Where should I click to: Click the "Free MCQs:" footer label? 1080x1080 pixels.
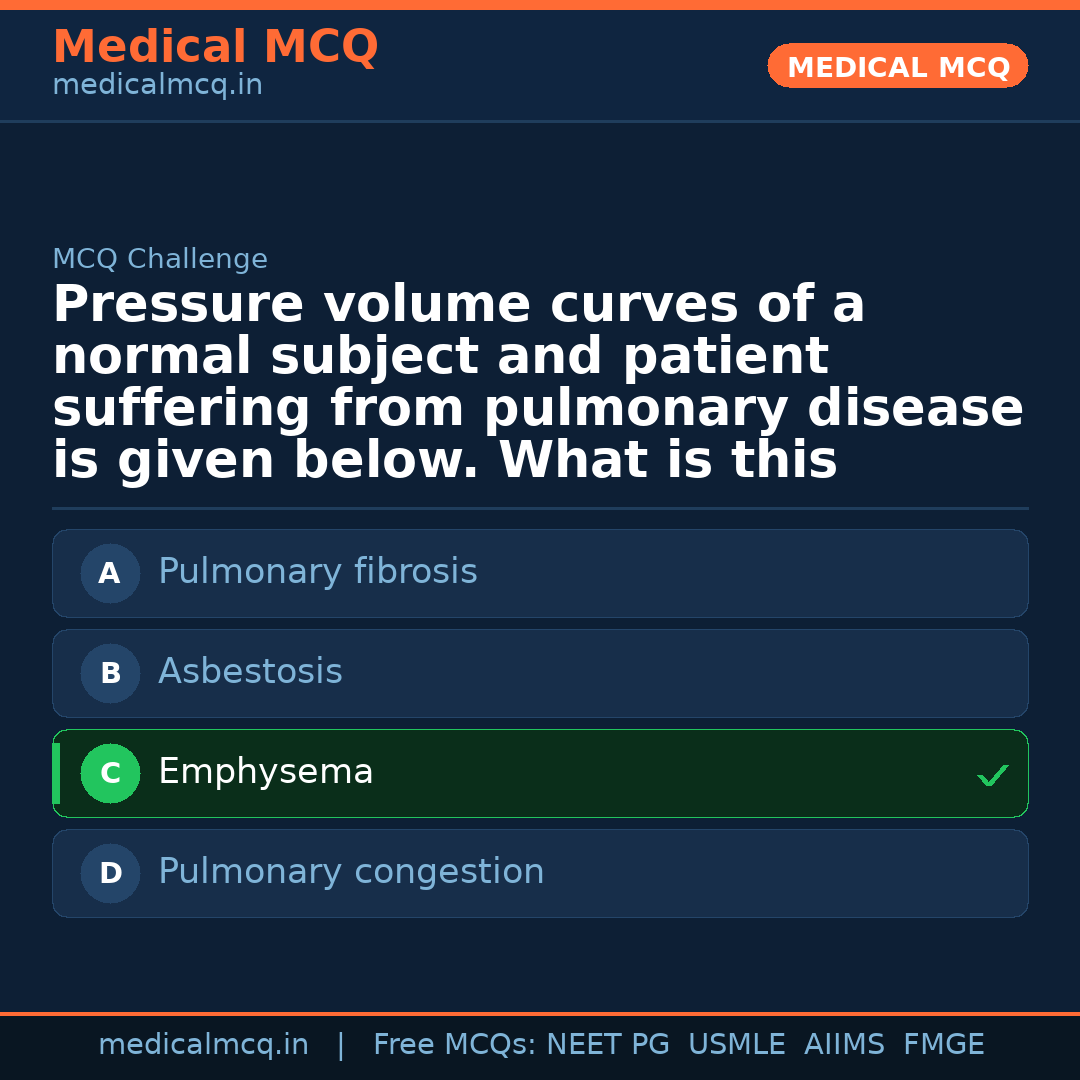click(x=455, y=1045)
